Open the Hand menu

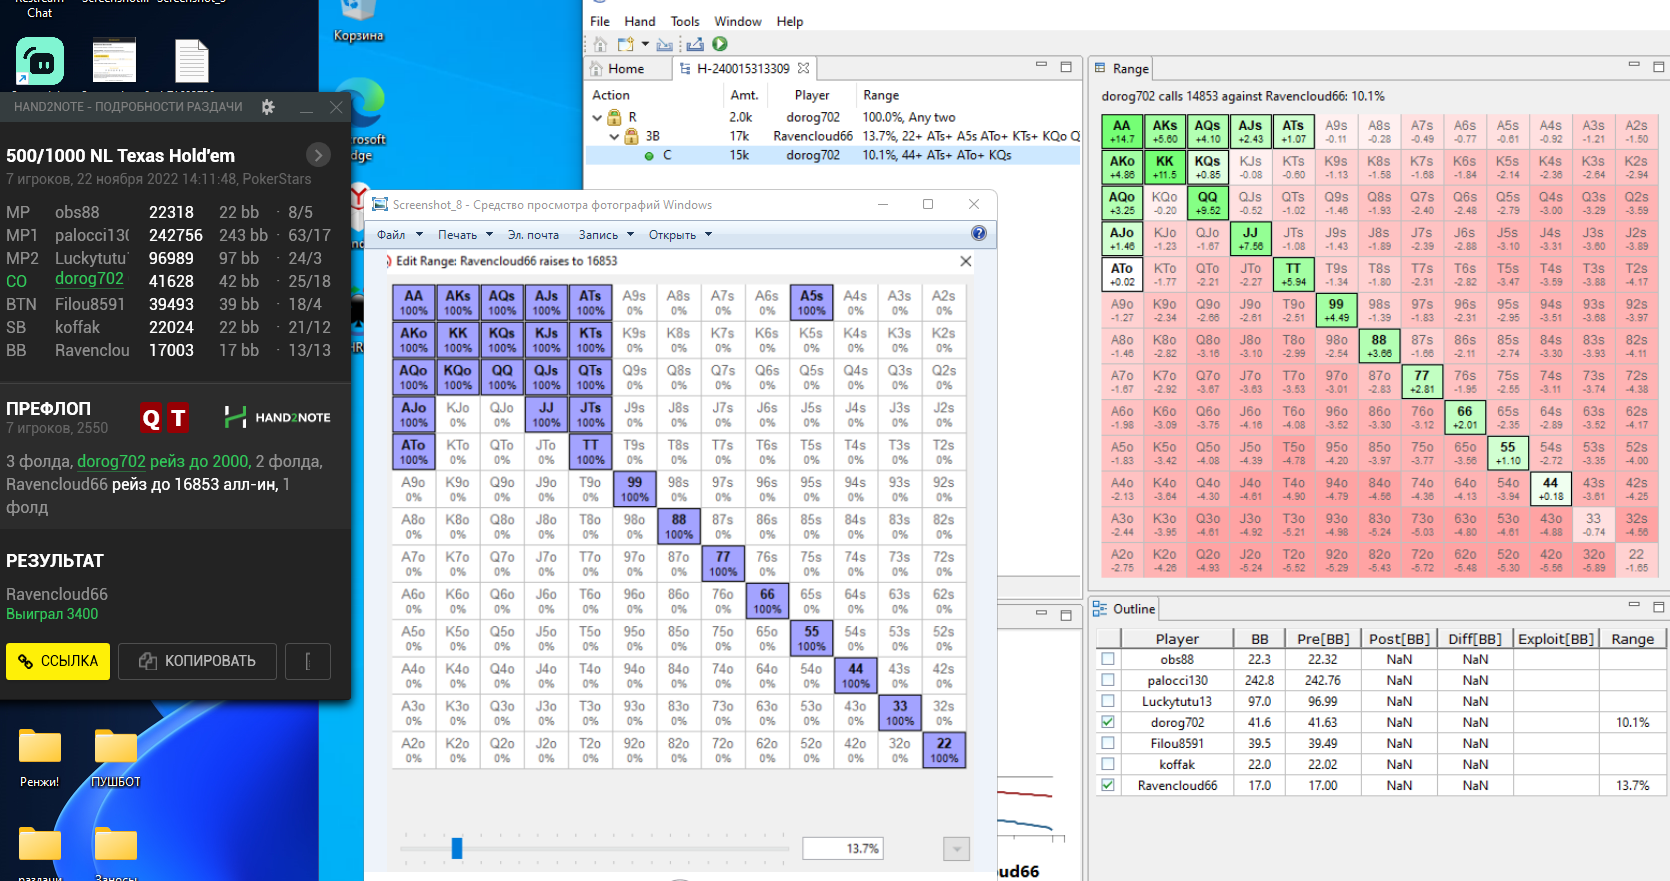click(640, 21)
